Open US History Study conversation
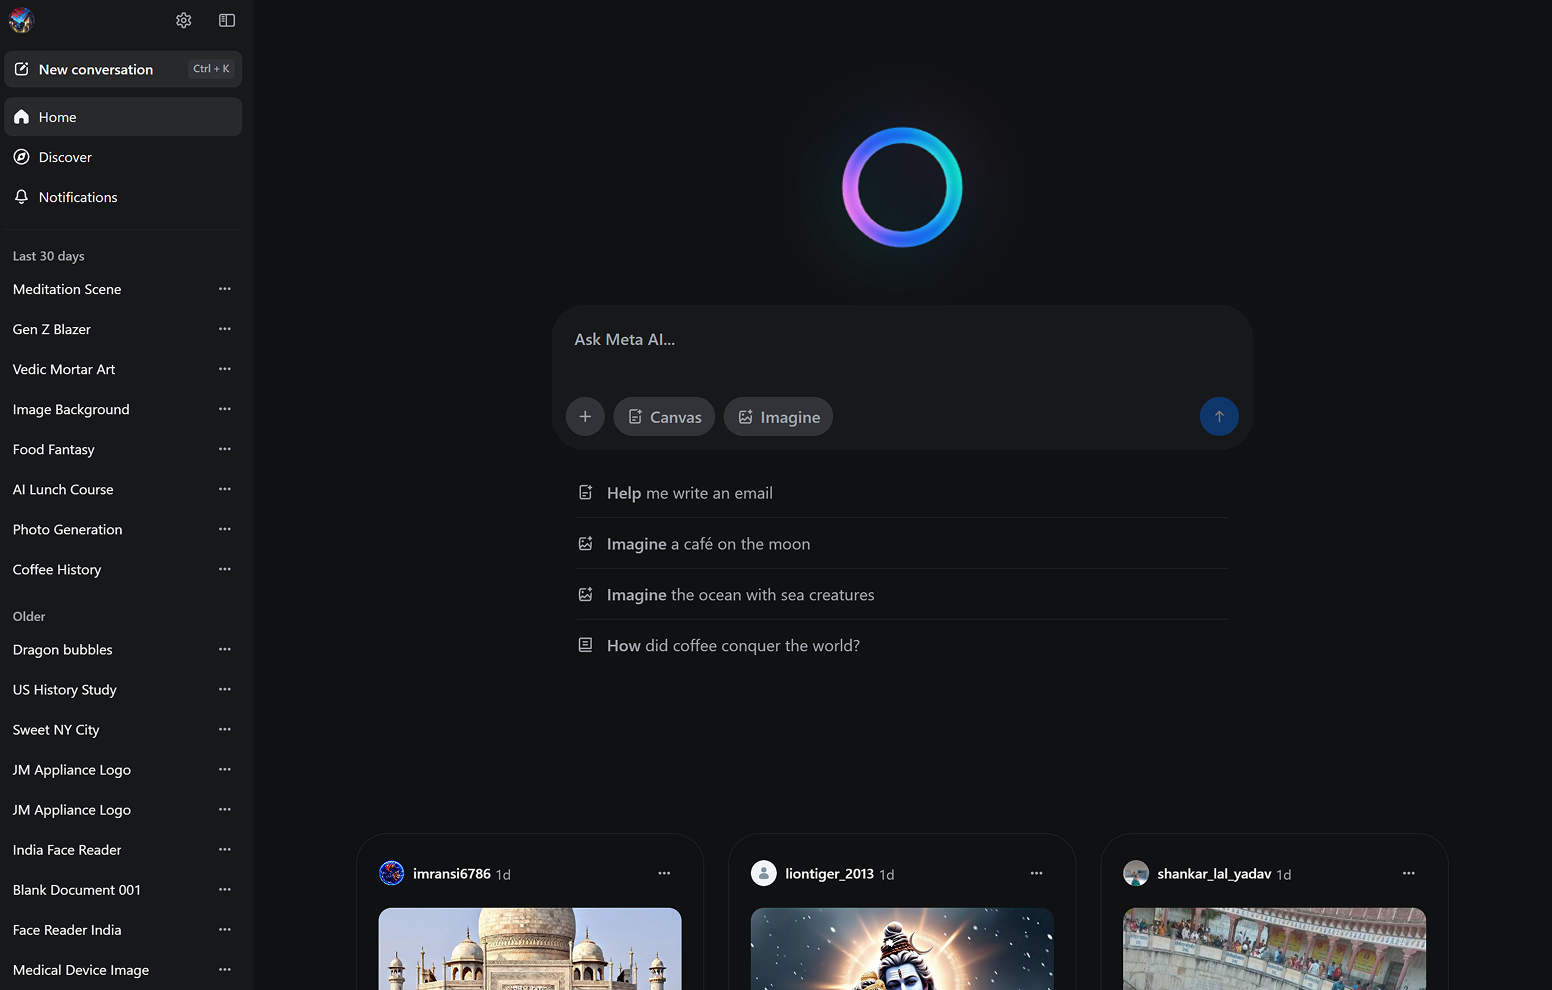The width and height of the screenshot is (1552, 990). pyautogui.click(x=65, y=689)
